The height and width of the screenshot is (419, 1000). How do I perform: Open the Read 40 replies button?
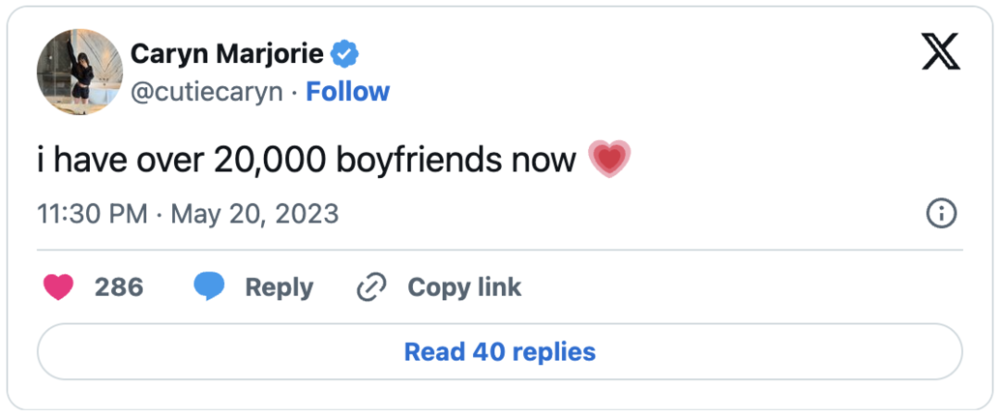pos(499,351)
